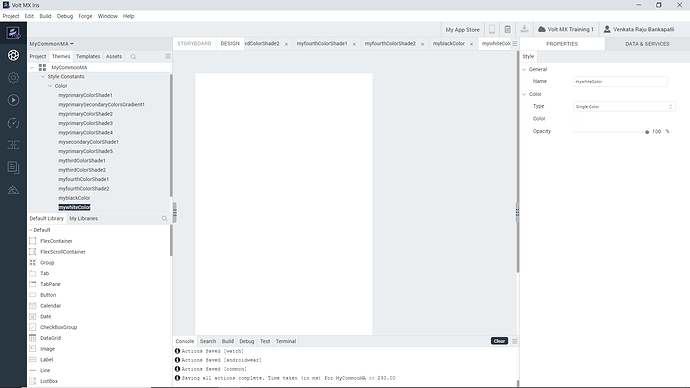The width and height of the screenshot is (690, 388).
Task: Open the performance gauge sidebar icon
Action: tap(13, 123)
